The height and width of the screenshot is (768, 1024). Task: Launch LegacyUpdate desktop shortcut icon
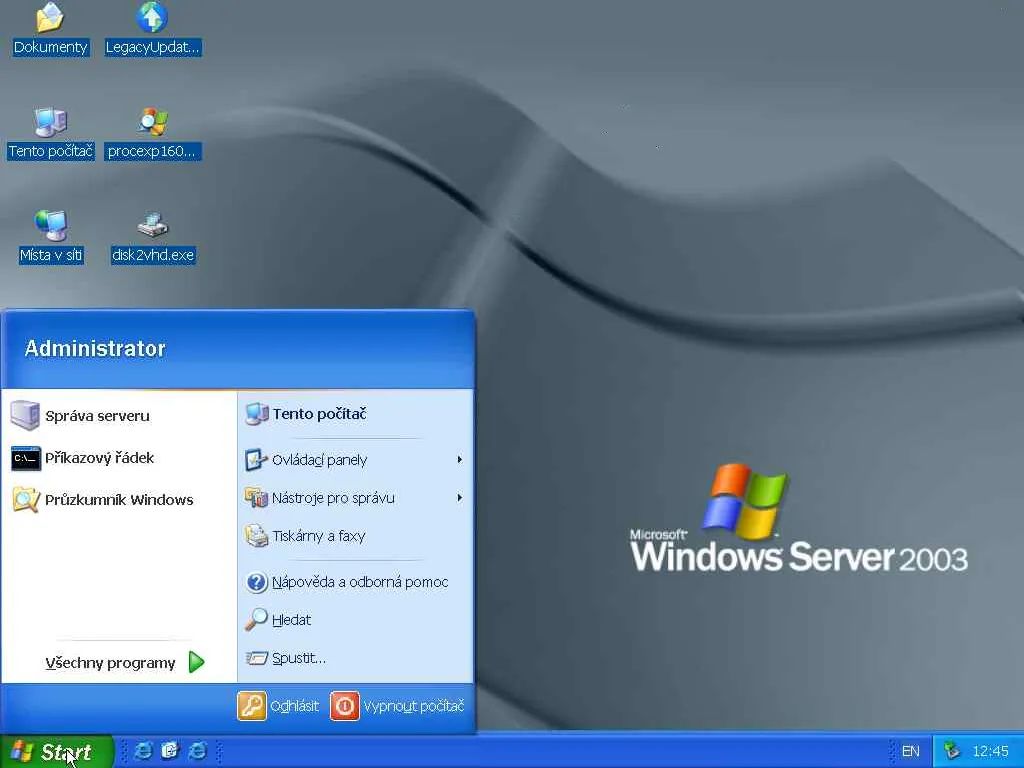click(152, 29)
